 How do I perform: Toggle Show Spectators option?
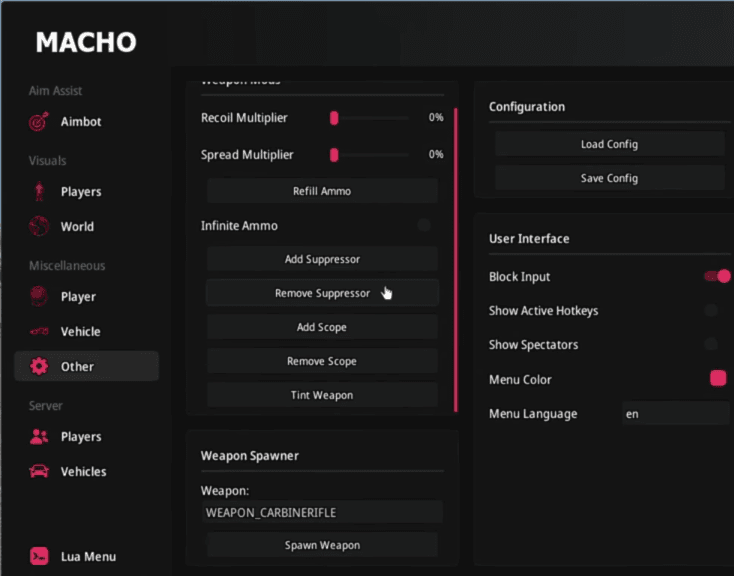[x=711, y=345]
